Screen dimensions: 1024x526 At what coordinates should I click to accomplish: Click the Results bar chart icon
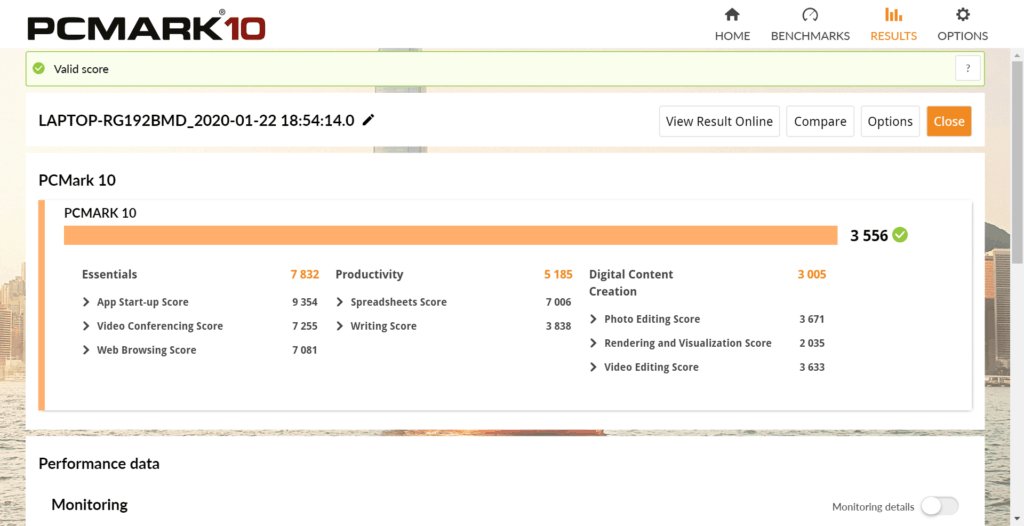(x=893, y=15)
